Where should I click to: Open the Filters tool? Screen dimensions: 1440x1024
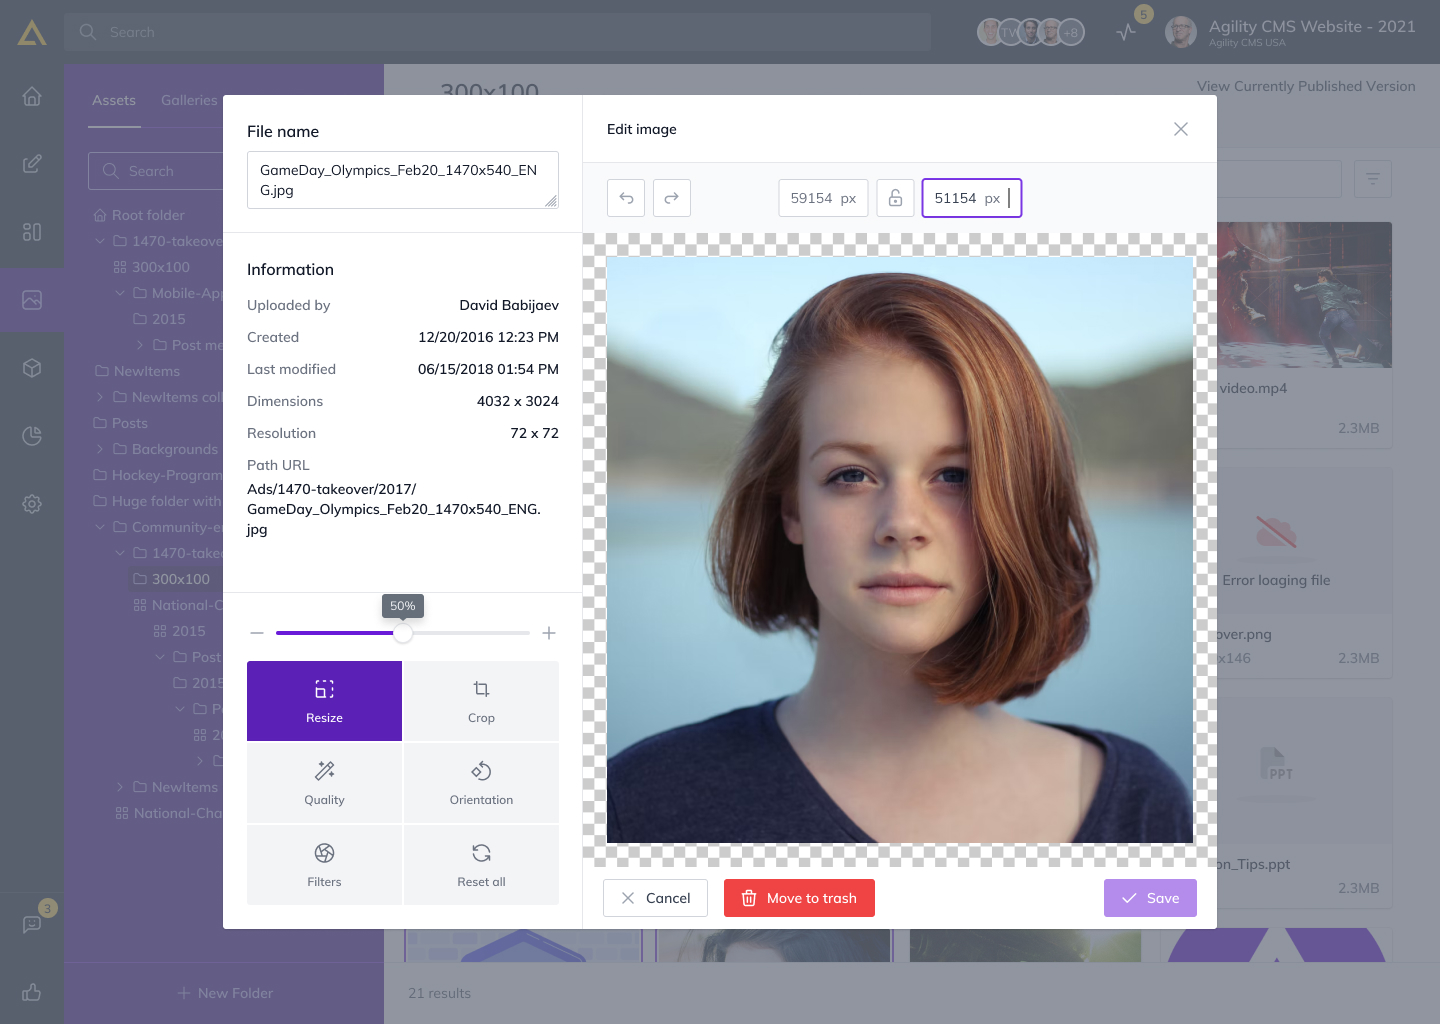324,865
